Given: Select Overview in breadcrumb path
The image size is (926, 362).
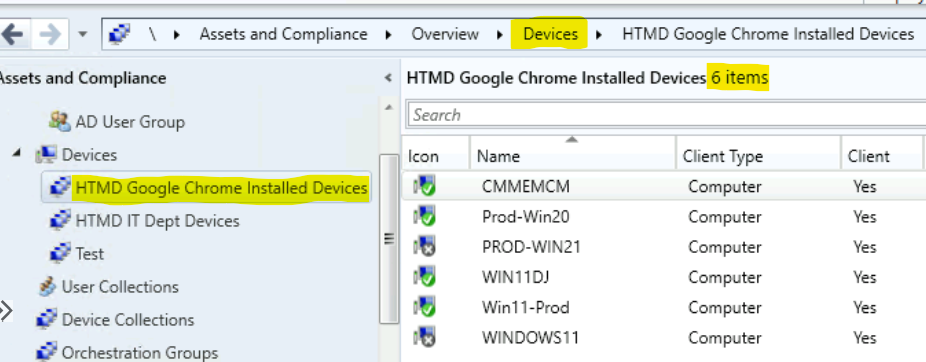Looking at the screenshot, I should pos(445,34).
